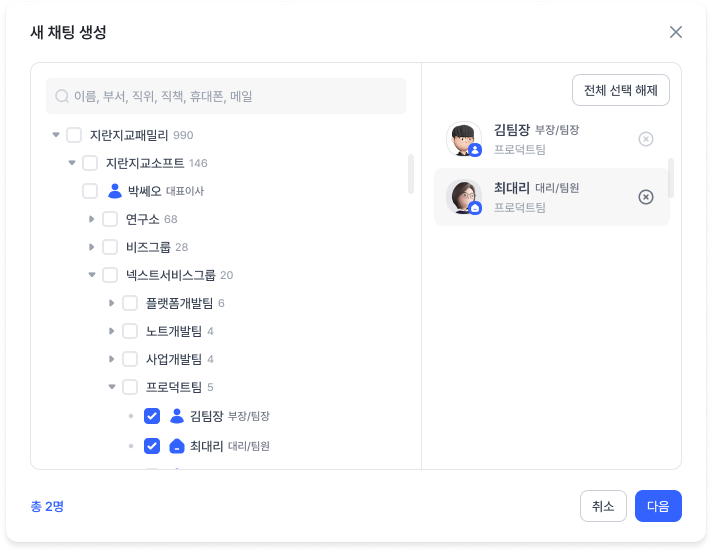
Task: Click the icon beside 최대리 in the tree
Action: [176, 446]
